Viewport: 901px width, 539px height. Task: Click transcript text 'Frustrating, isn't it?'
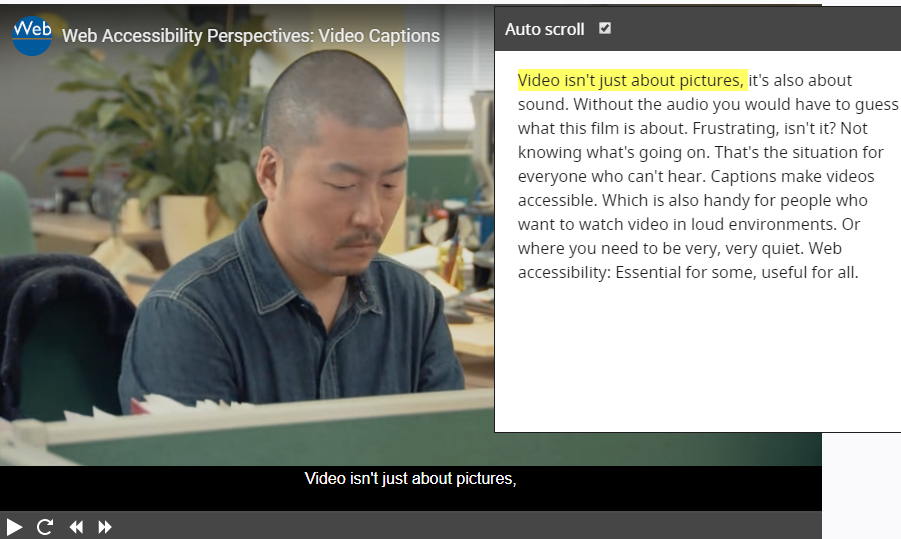tap(764, 128)
